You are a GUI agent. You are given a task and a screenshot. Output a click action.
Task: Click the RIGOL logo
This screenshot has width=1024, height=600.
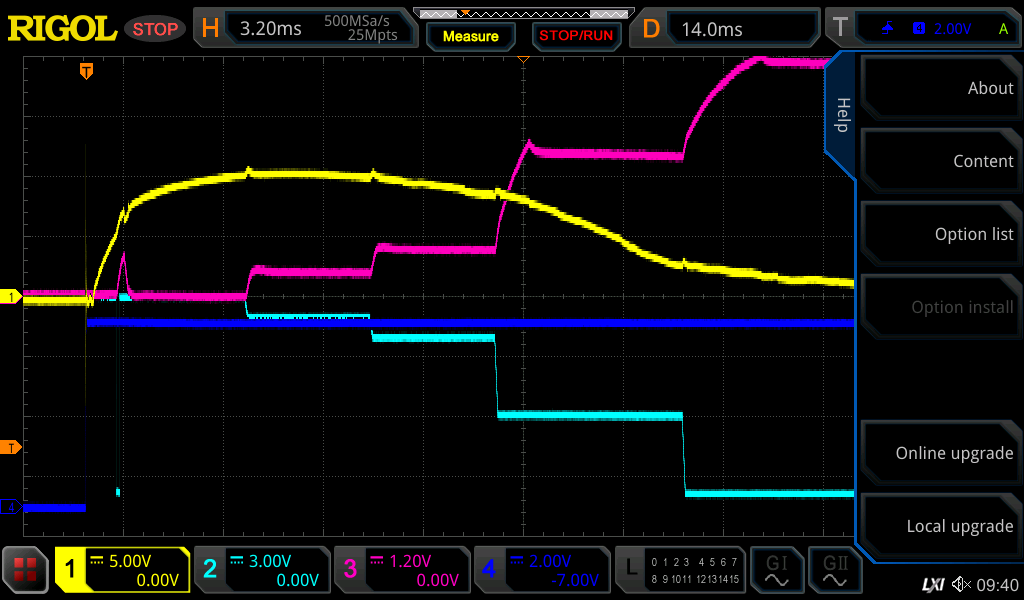point(62,28)
